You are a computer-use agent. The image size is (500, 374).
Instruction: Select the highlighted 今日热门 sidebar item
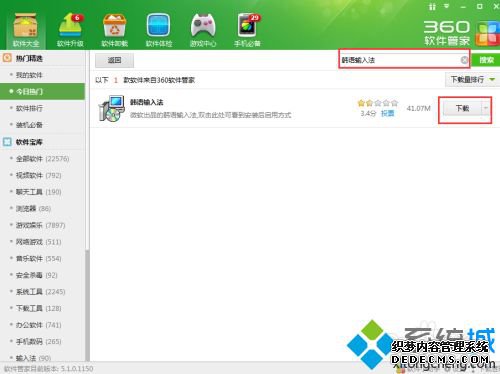coord(43,91)
